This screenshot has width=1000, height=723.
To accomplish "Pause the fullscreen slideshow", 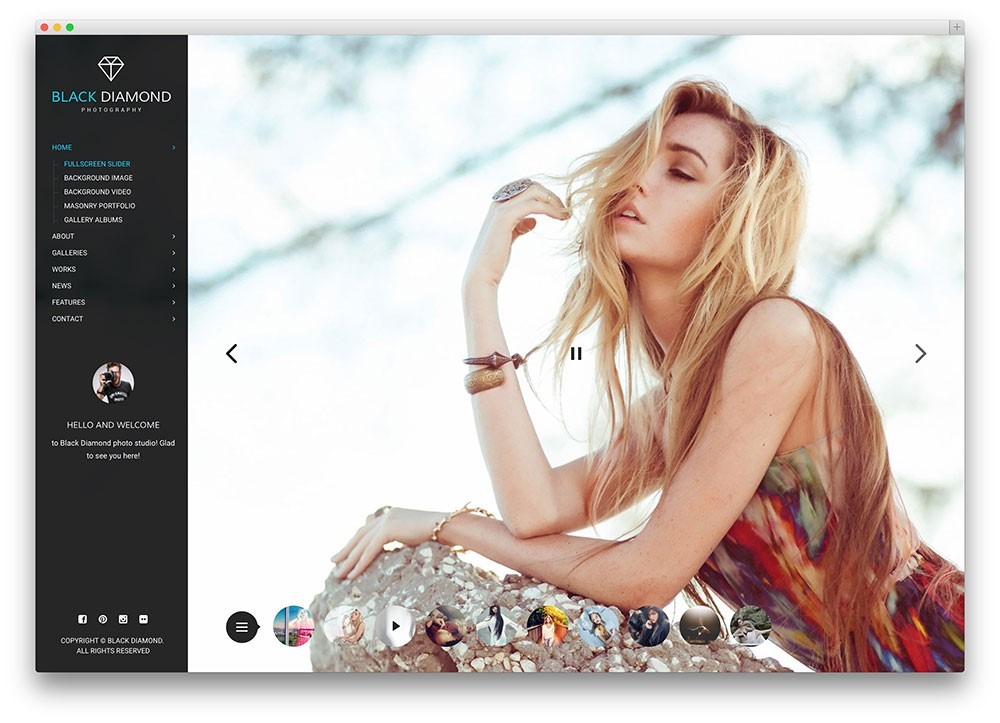I will [577, 353].
